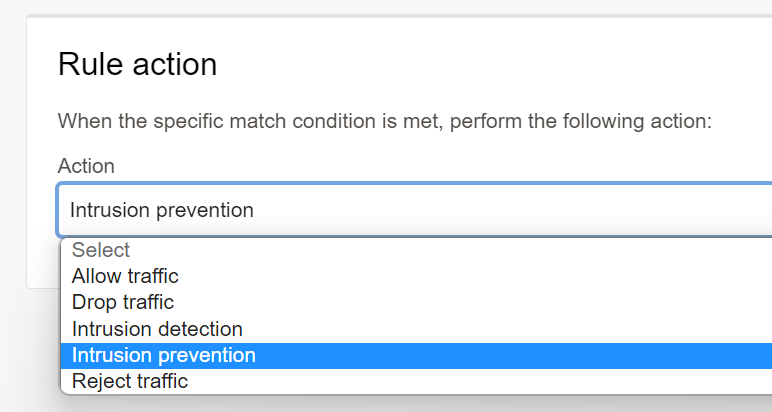Set the action to 'Reject traffic'
Image resolution: width=772 pixels, height=412 pixels.
130,381
